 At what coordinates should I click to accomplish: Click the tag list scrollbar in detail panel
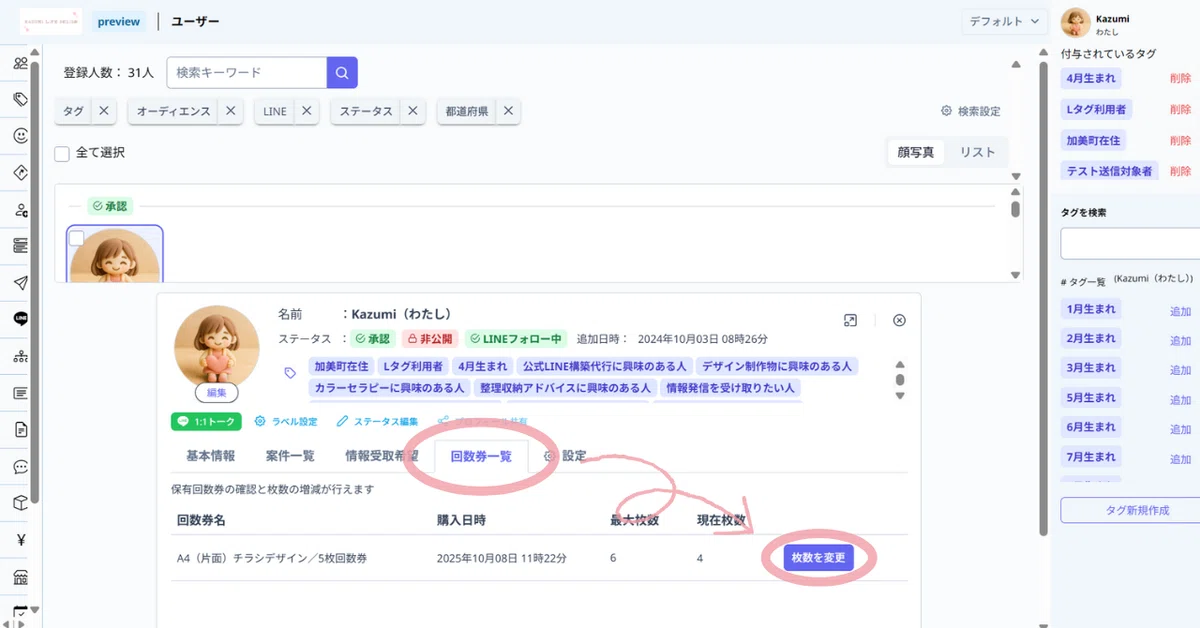(x=900, y=380)
